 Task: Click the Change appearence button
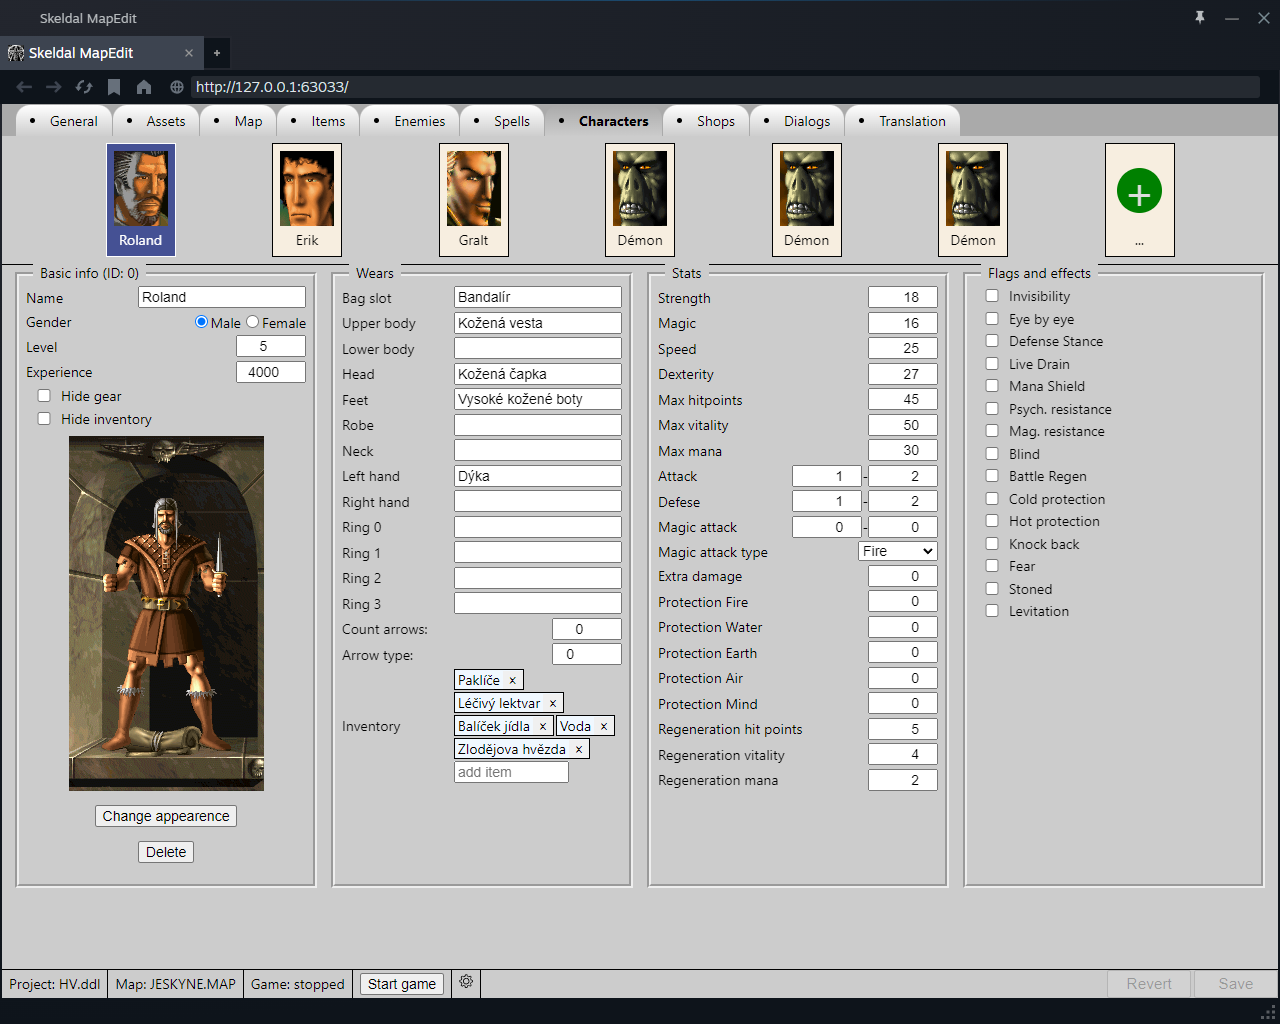(x=166, y=816)
